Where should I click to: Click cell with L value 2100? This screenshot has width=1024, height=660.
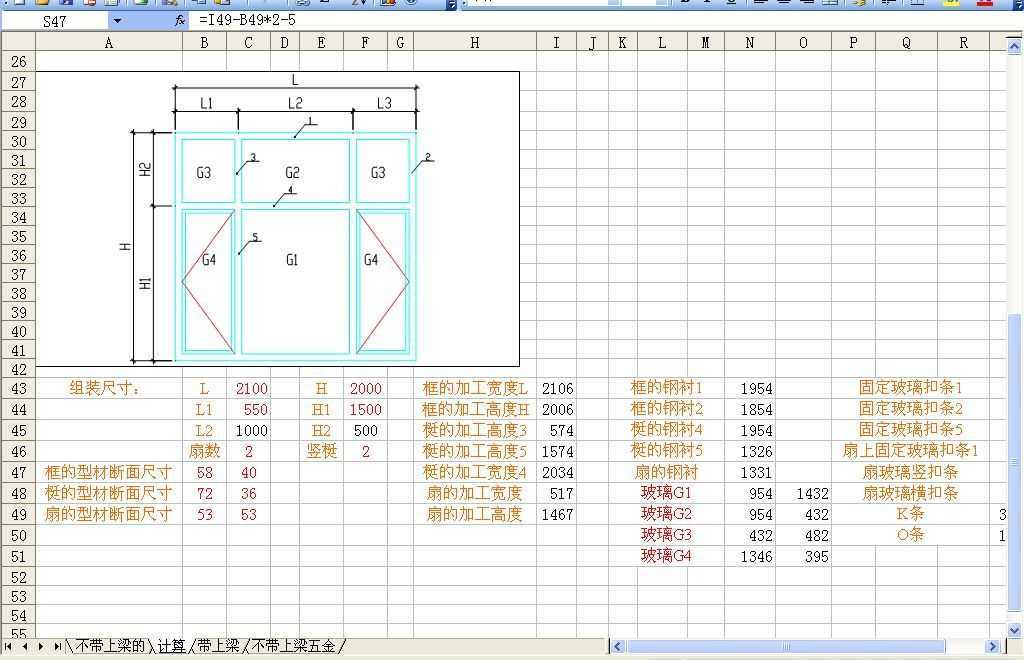251,388
